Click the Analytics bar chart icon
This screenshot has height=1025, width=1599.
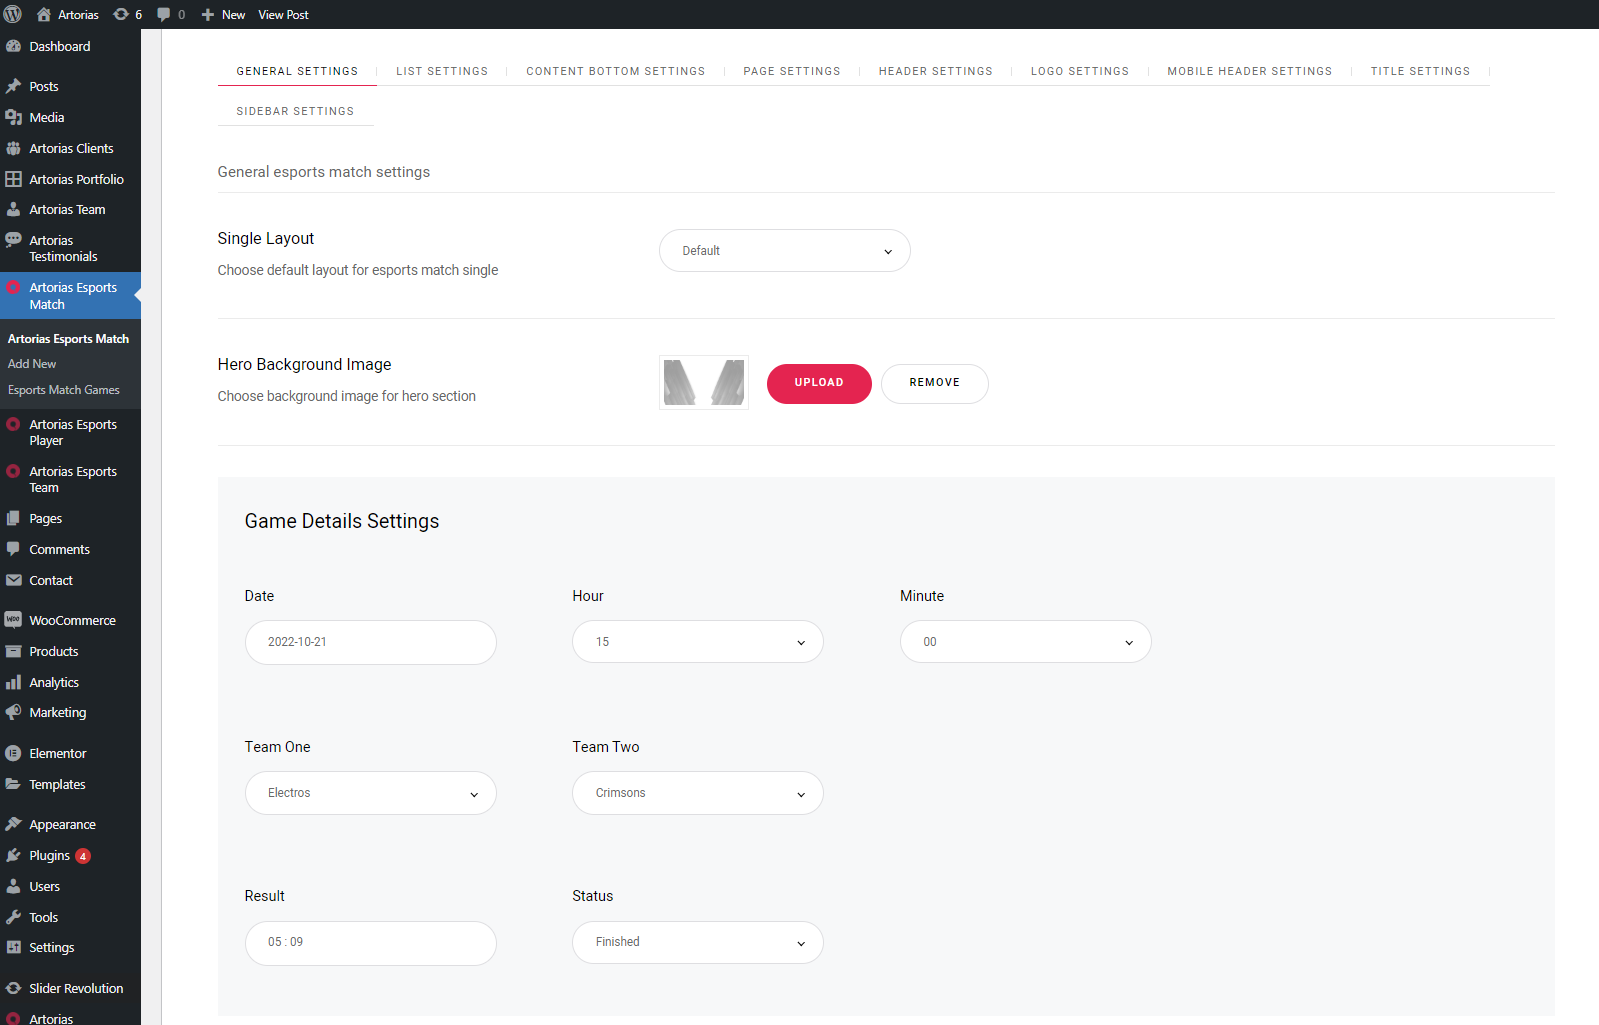coord(13,682)
